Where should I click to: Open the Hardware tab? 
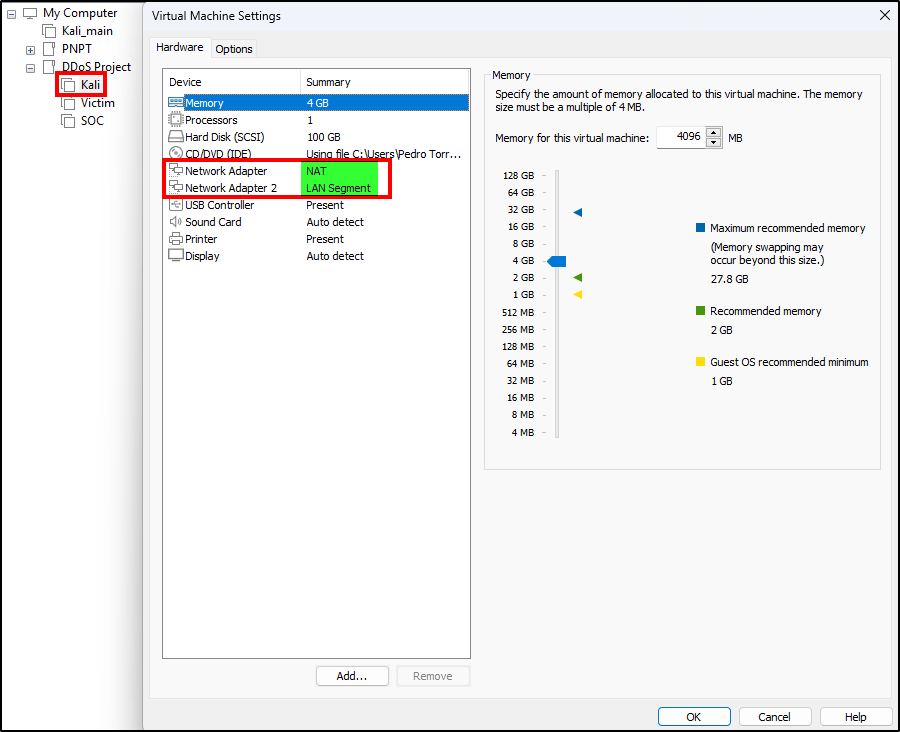coord(179,48)
